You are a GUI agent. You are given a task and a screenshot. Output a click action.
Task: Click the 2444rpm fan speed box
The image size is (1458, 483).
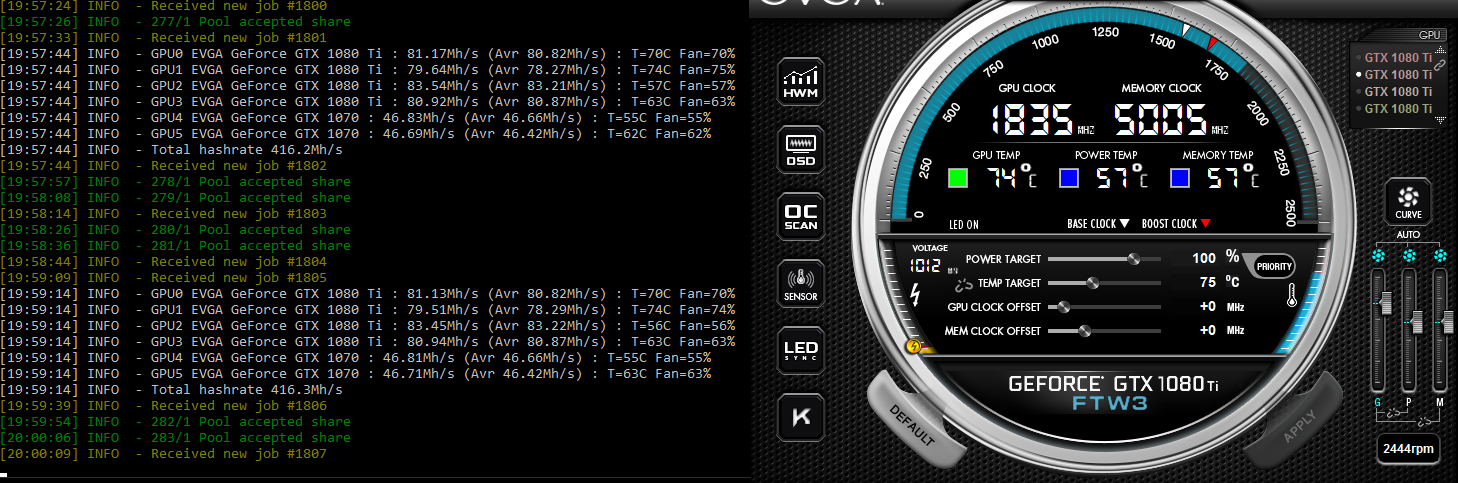(1409, 450)
